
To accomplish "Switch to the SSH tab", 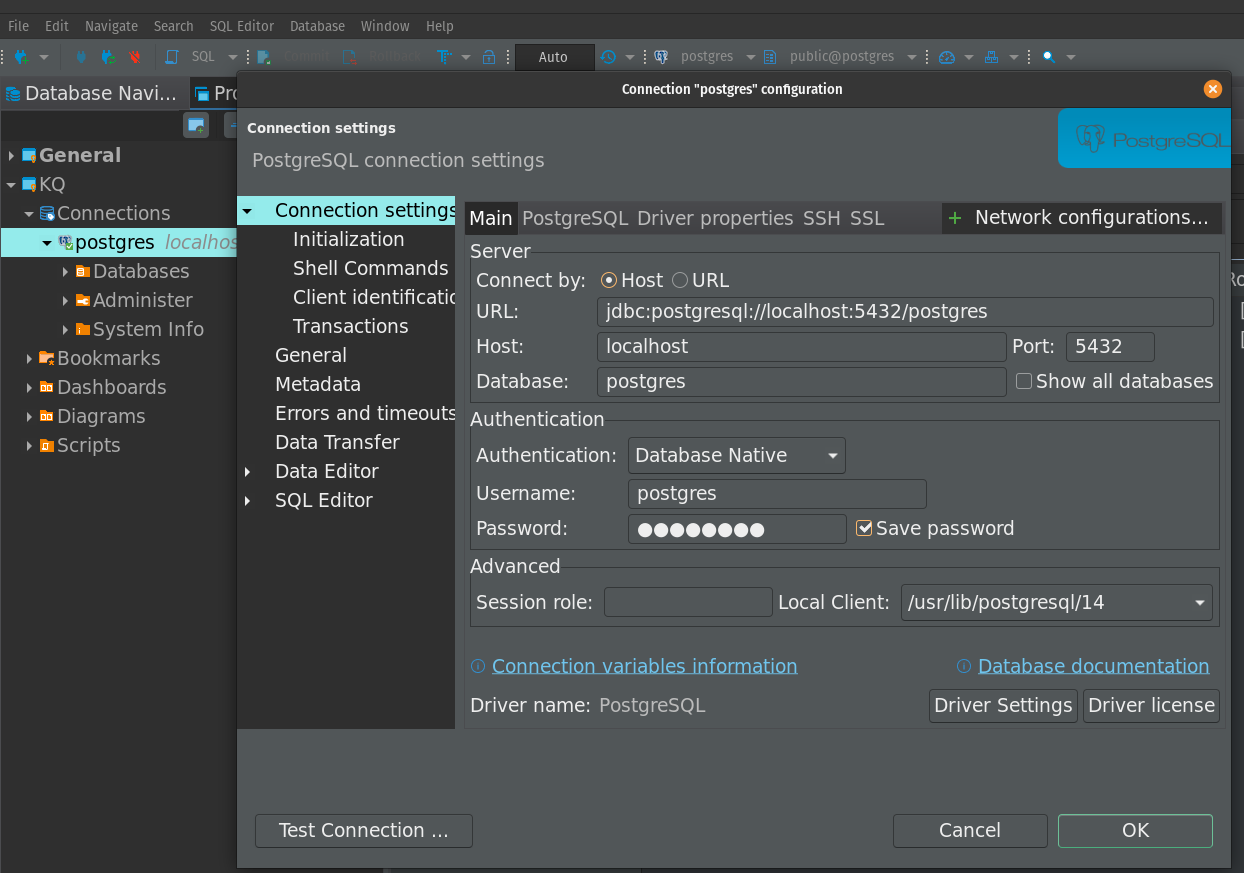I will point(822,218).
